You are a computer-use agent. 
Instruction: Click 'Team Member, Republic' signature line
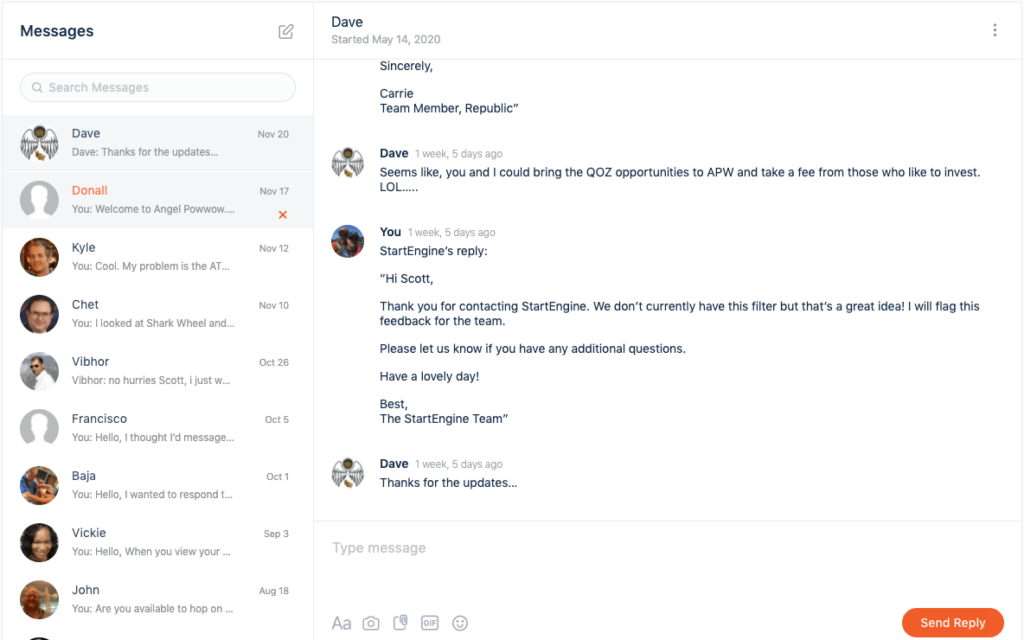[449, 108]
